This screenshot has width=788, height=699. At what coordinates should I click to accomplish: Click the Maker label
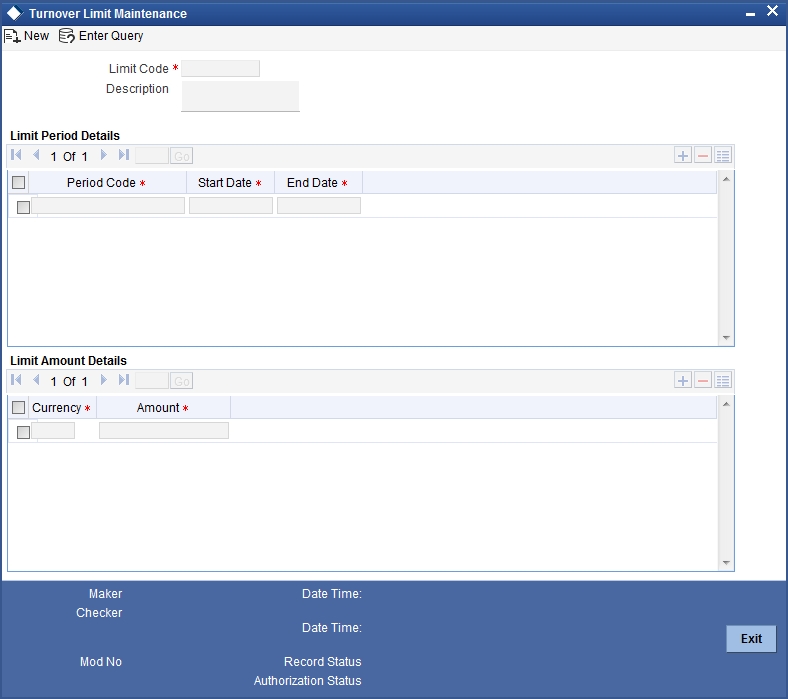(x=106, y=593)
